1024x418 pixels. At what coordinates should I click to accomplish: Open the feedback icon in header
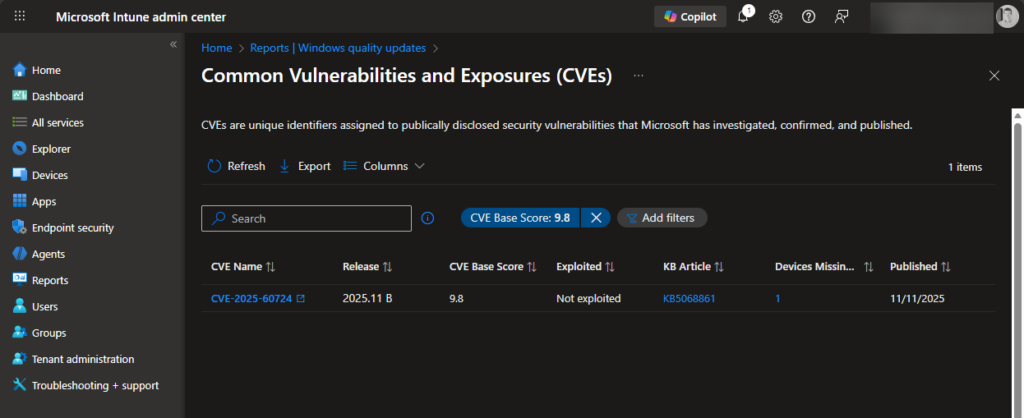[x=842, y=17]
